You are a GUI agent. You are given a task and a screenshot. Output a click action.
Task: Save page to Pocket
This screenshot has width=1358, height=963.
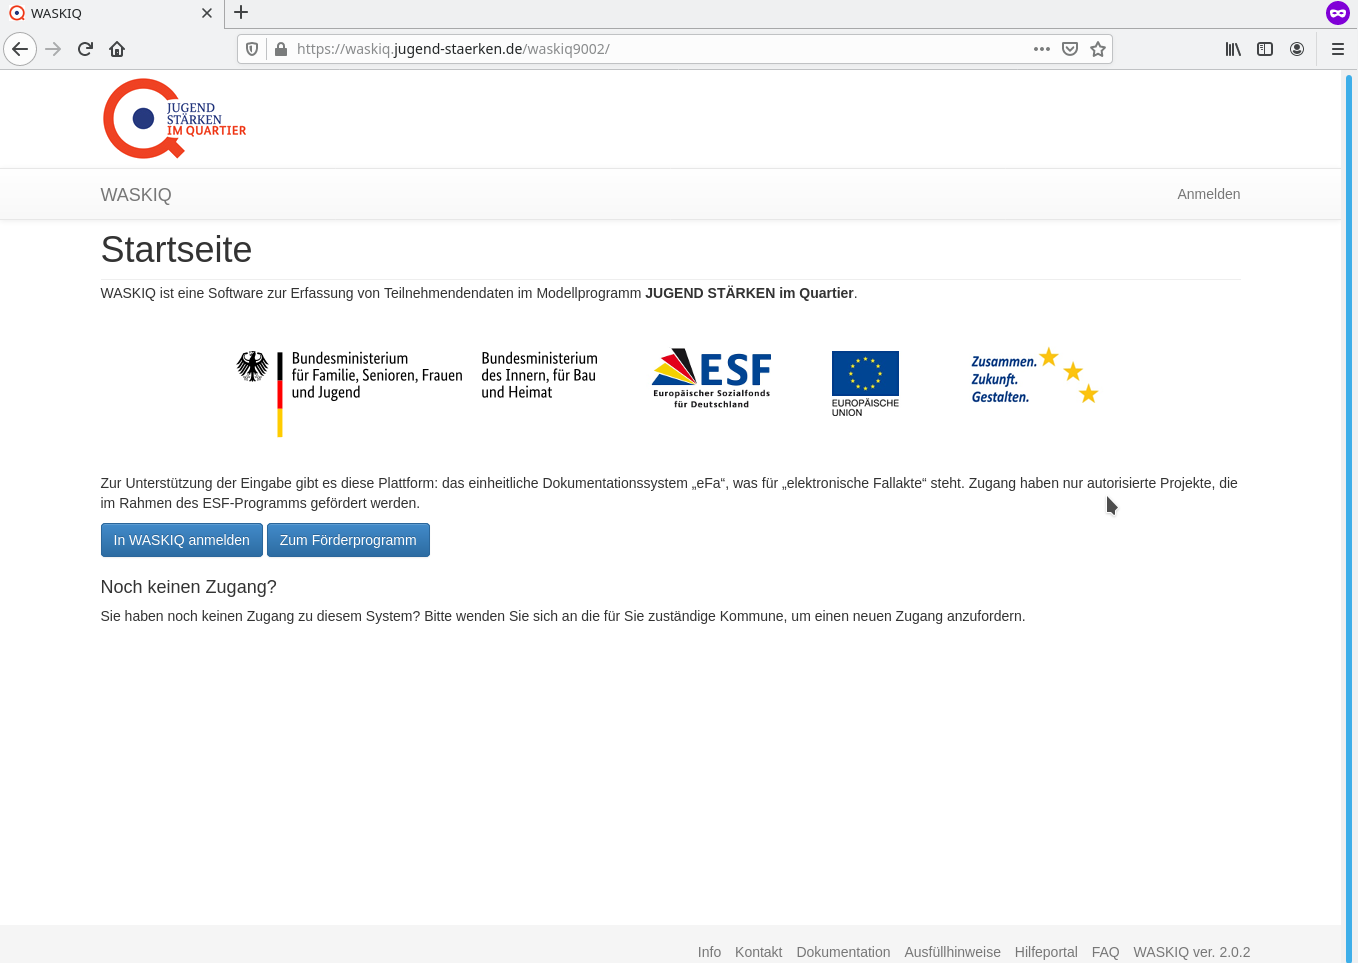(x=1069, y=49)
